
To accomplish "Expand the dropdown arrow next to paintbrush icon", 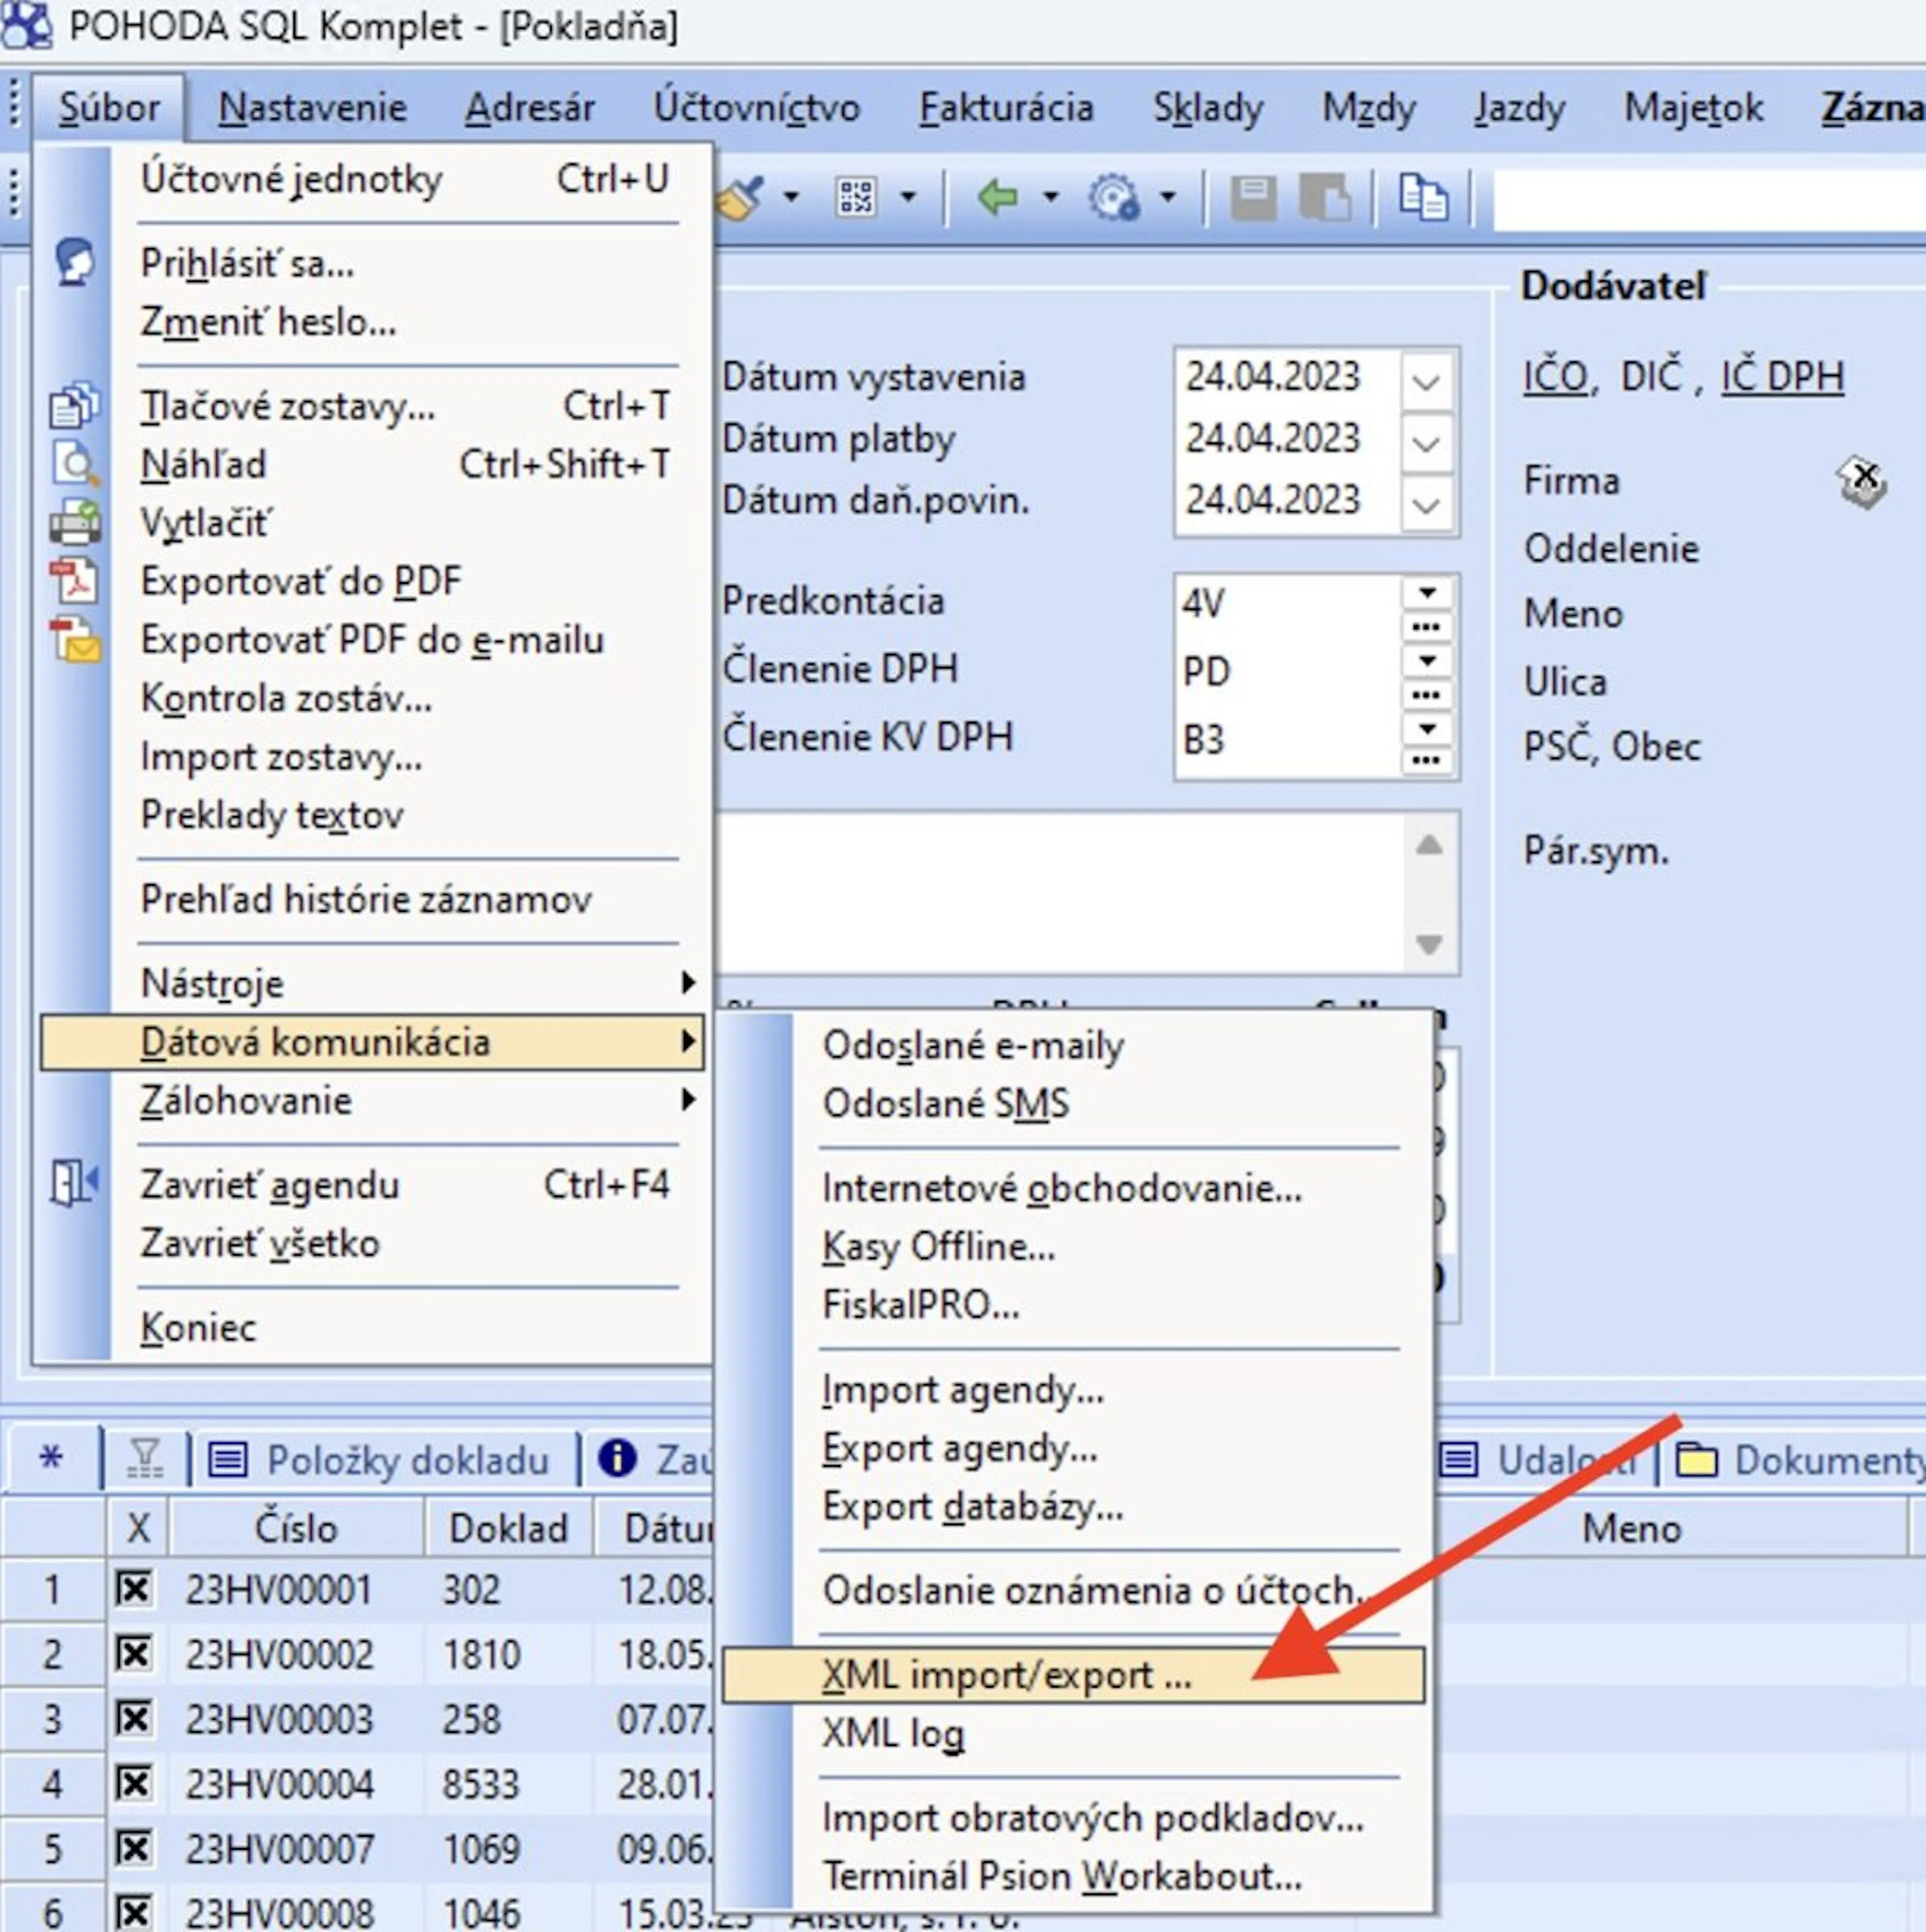I will (791, 197).
